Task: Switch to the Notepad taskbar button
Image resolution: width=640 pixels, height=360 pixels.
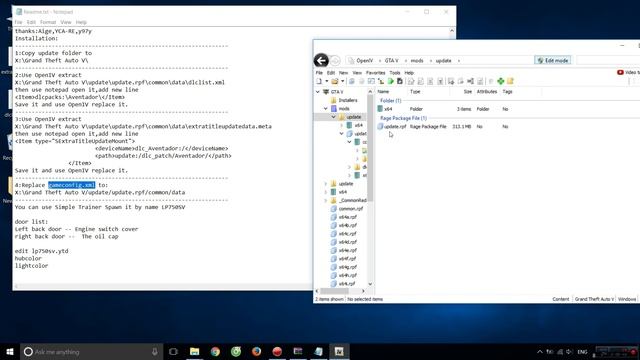Action: (x=318, y=351)
